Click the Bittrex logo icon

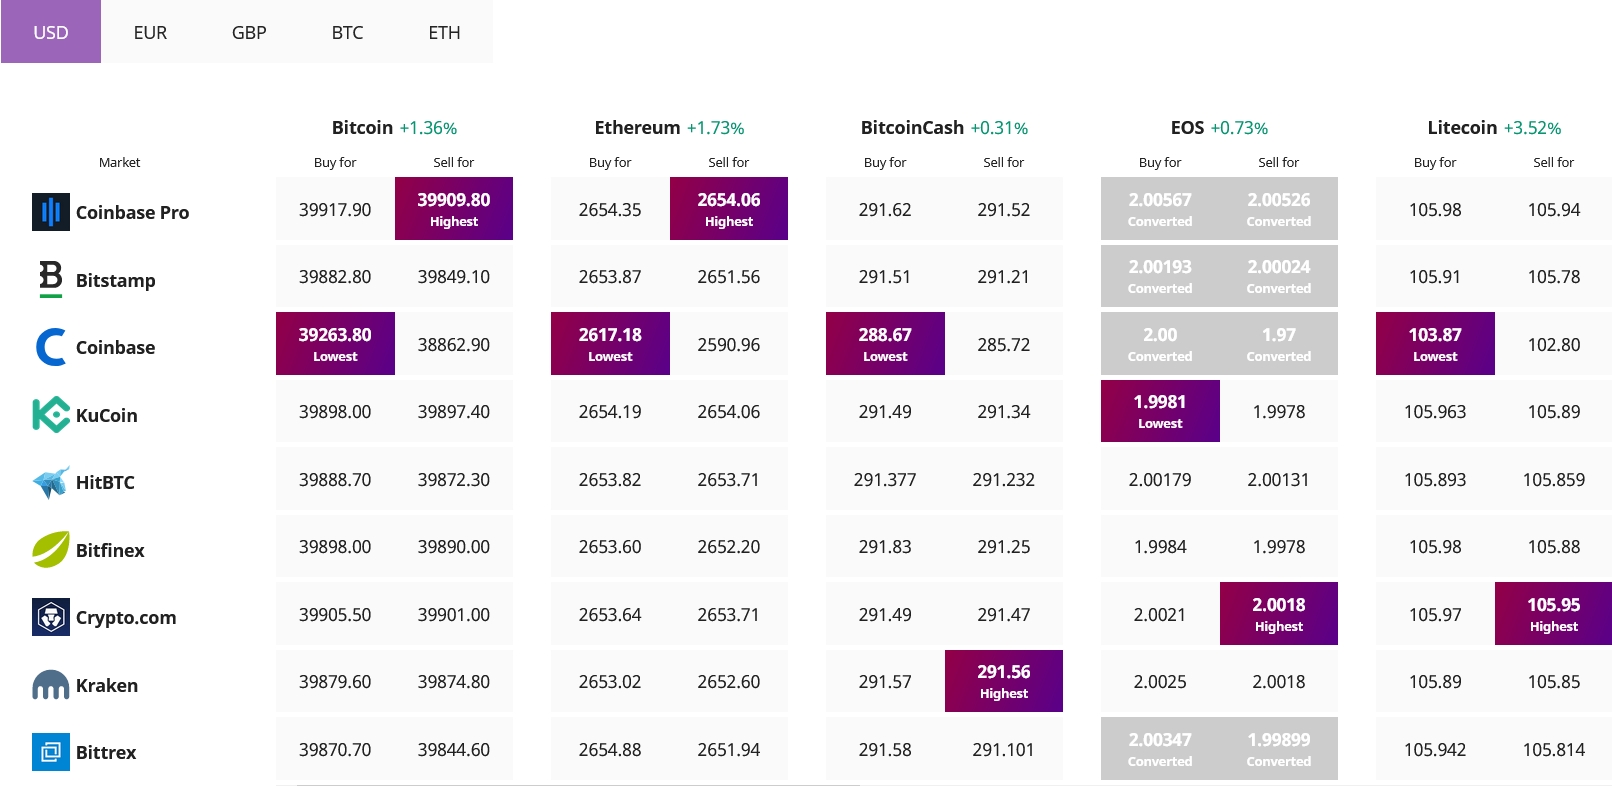(51, 752)
